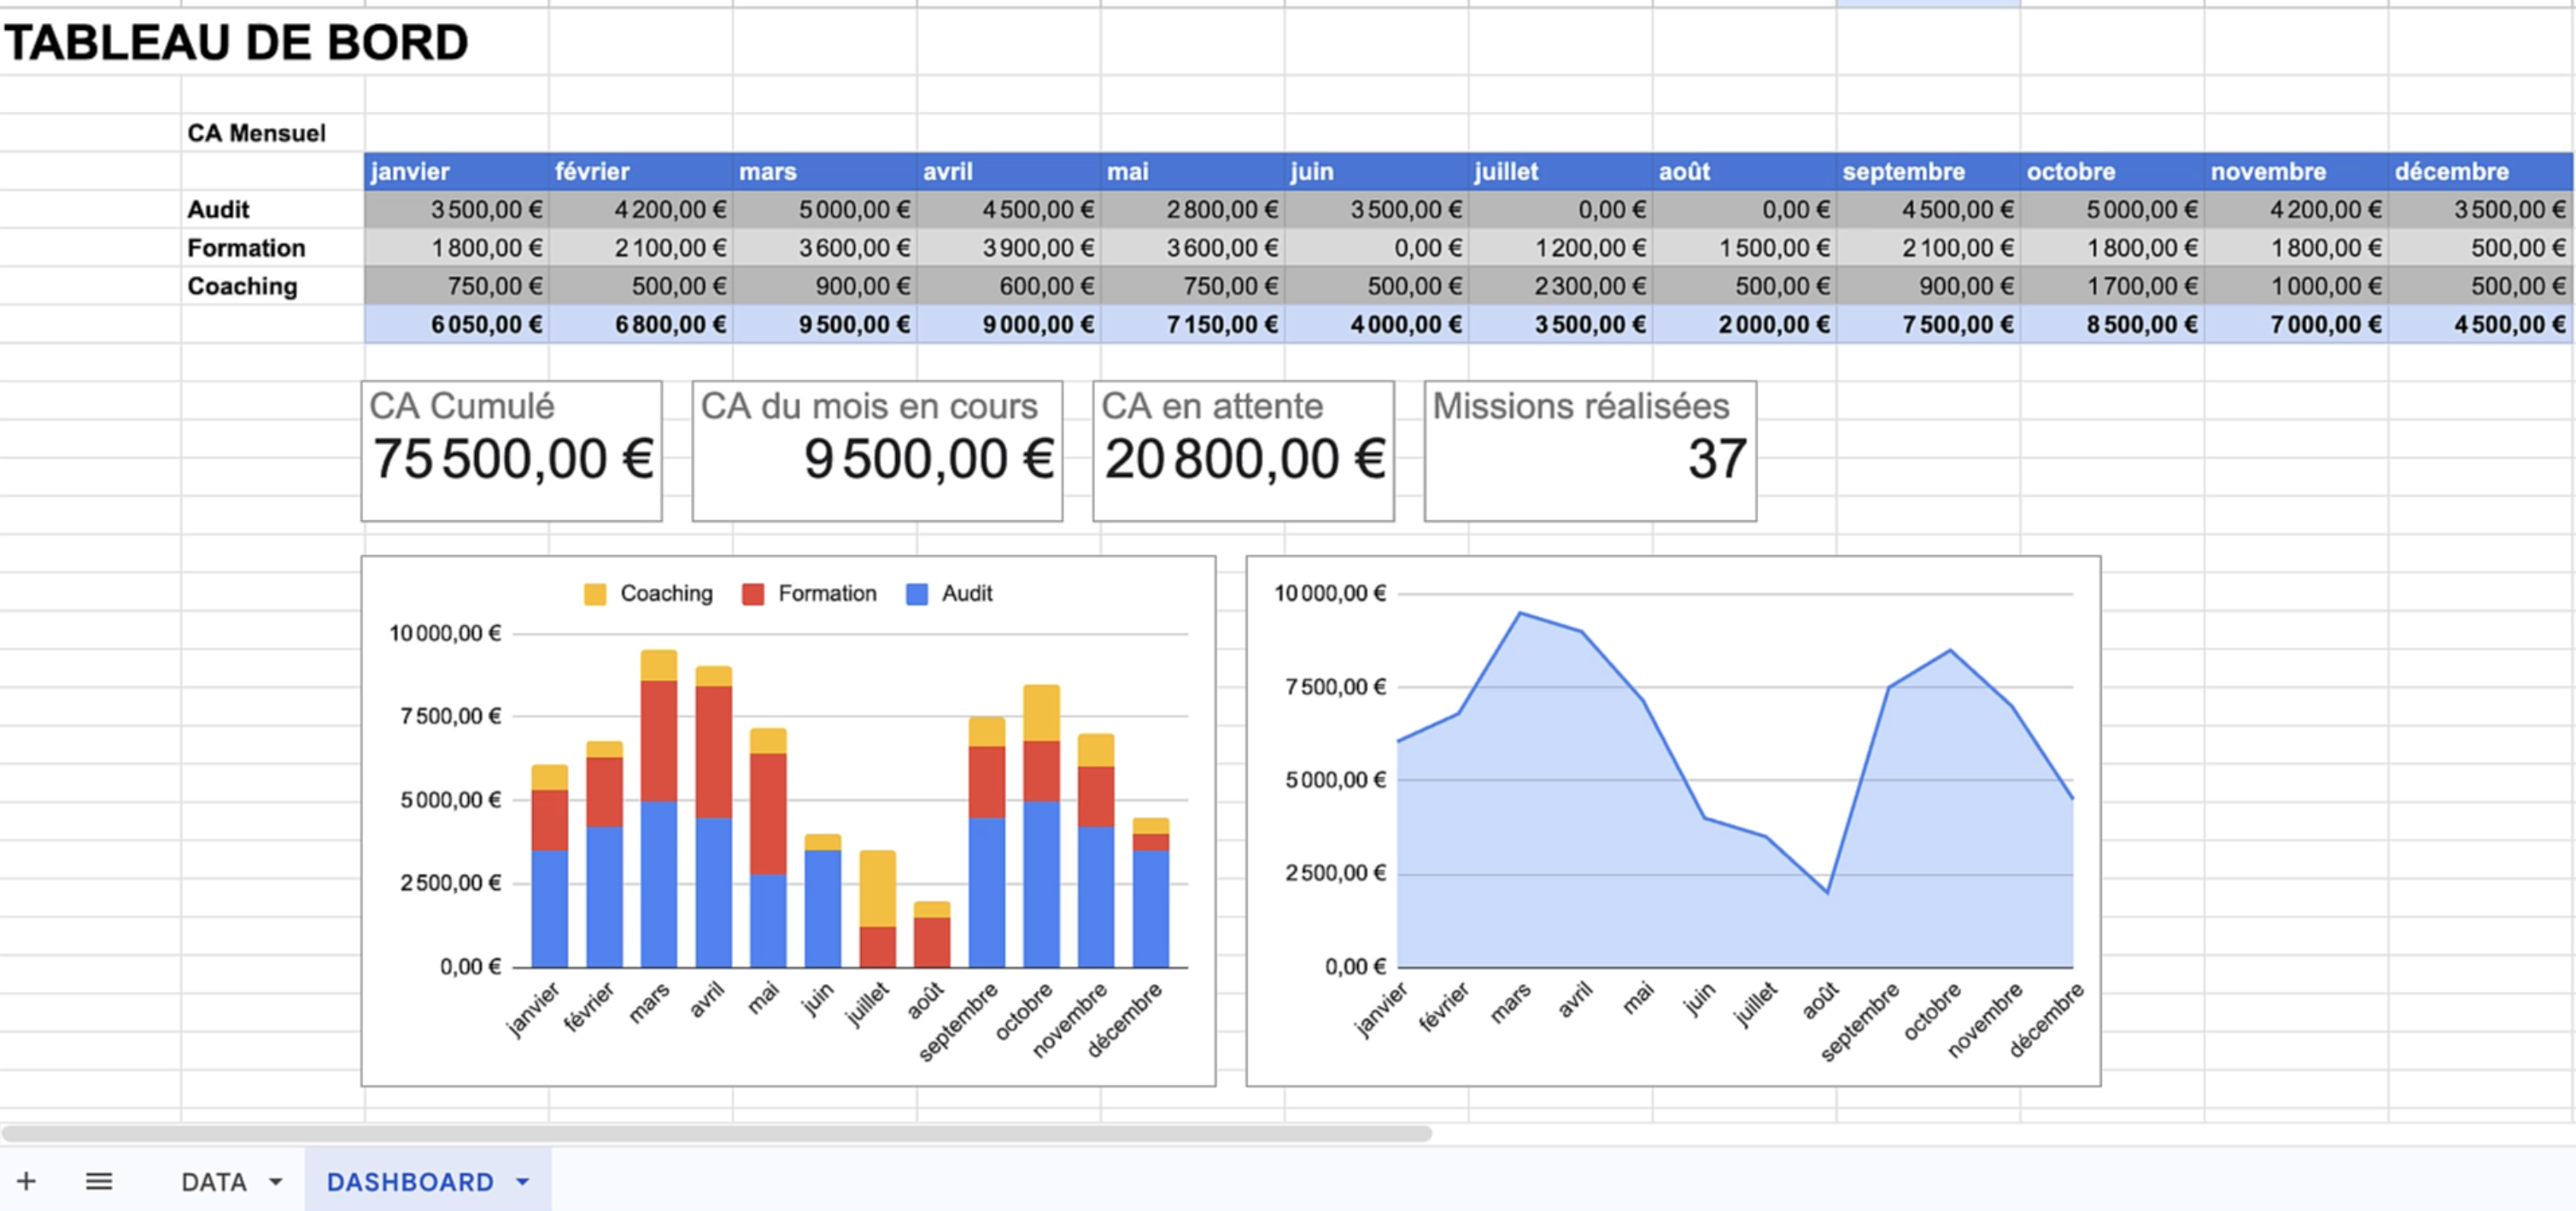The image size is (2576, 1211).
Task: Click the red Formation legend swatch
Action: pos(753,594)
